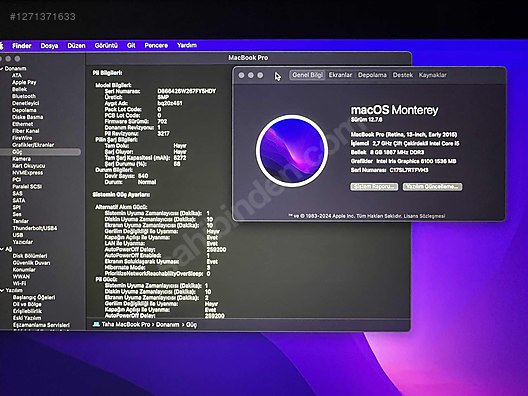Select Apple Pay in the sidebar

pos(24,82)
